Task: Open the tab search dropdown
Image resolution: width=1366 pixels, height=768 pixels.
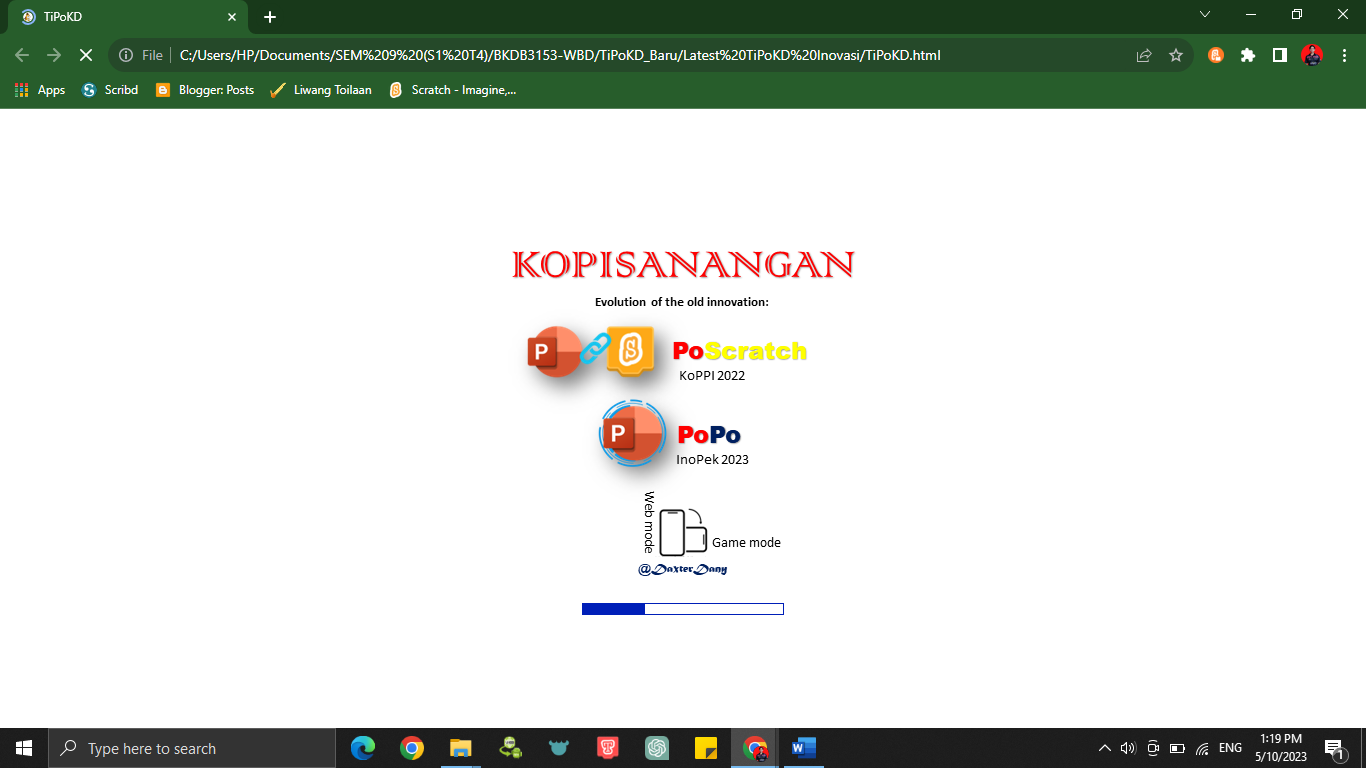Action: (1205, 14)
